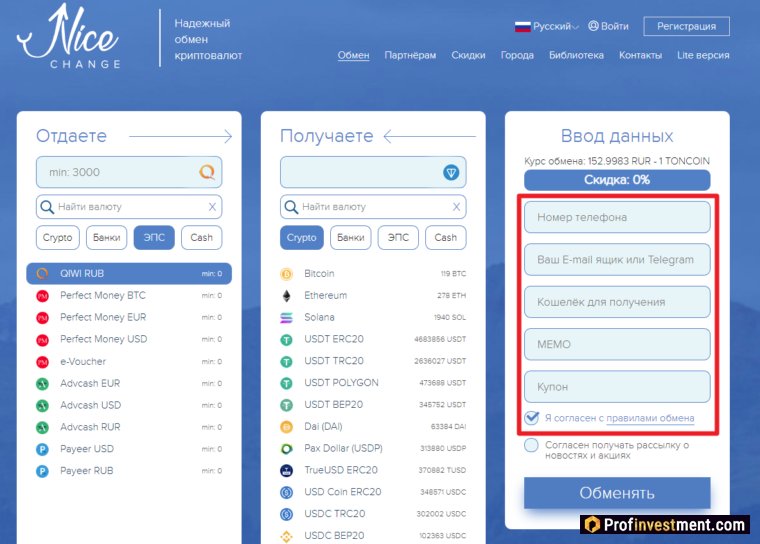Select Банки filter in Отдаете panel
Screen dimensions: 760x544
pyautogui.click(x=107, y=238)
